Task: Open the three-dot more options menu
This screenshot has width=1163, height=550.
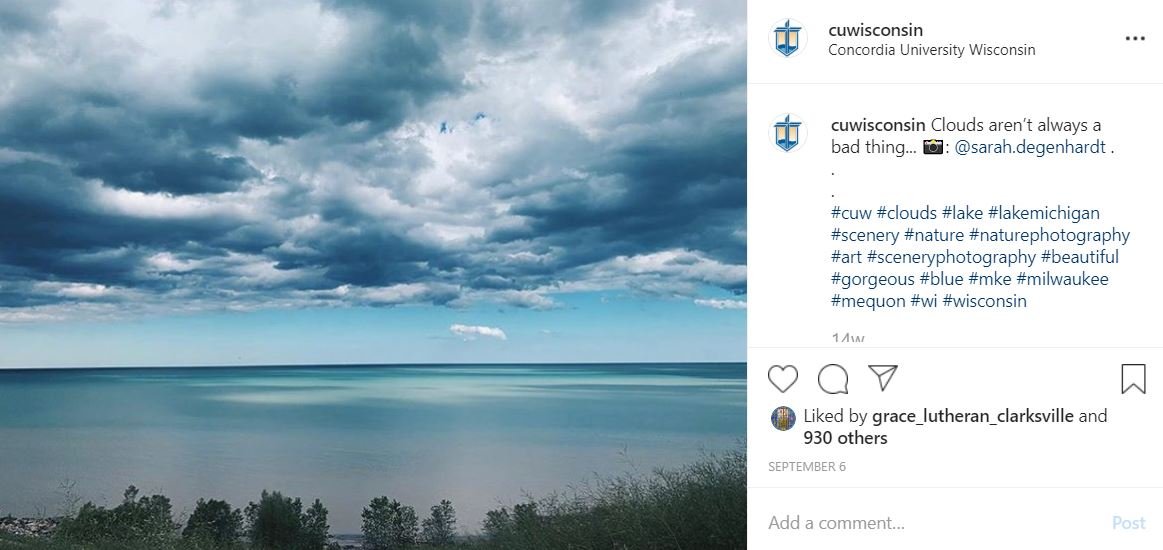Action: 1135,39
